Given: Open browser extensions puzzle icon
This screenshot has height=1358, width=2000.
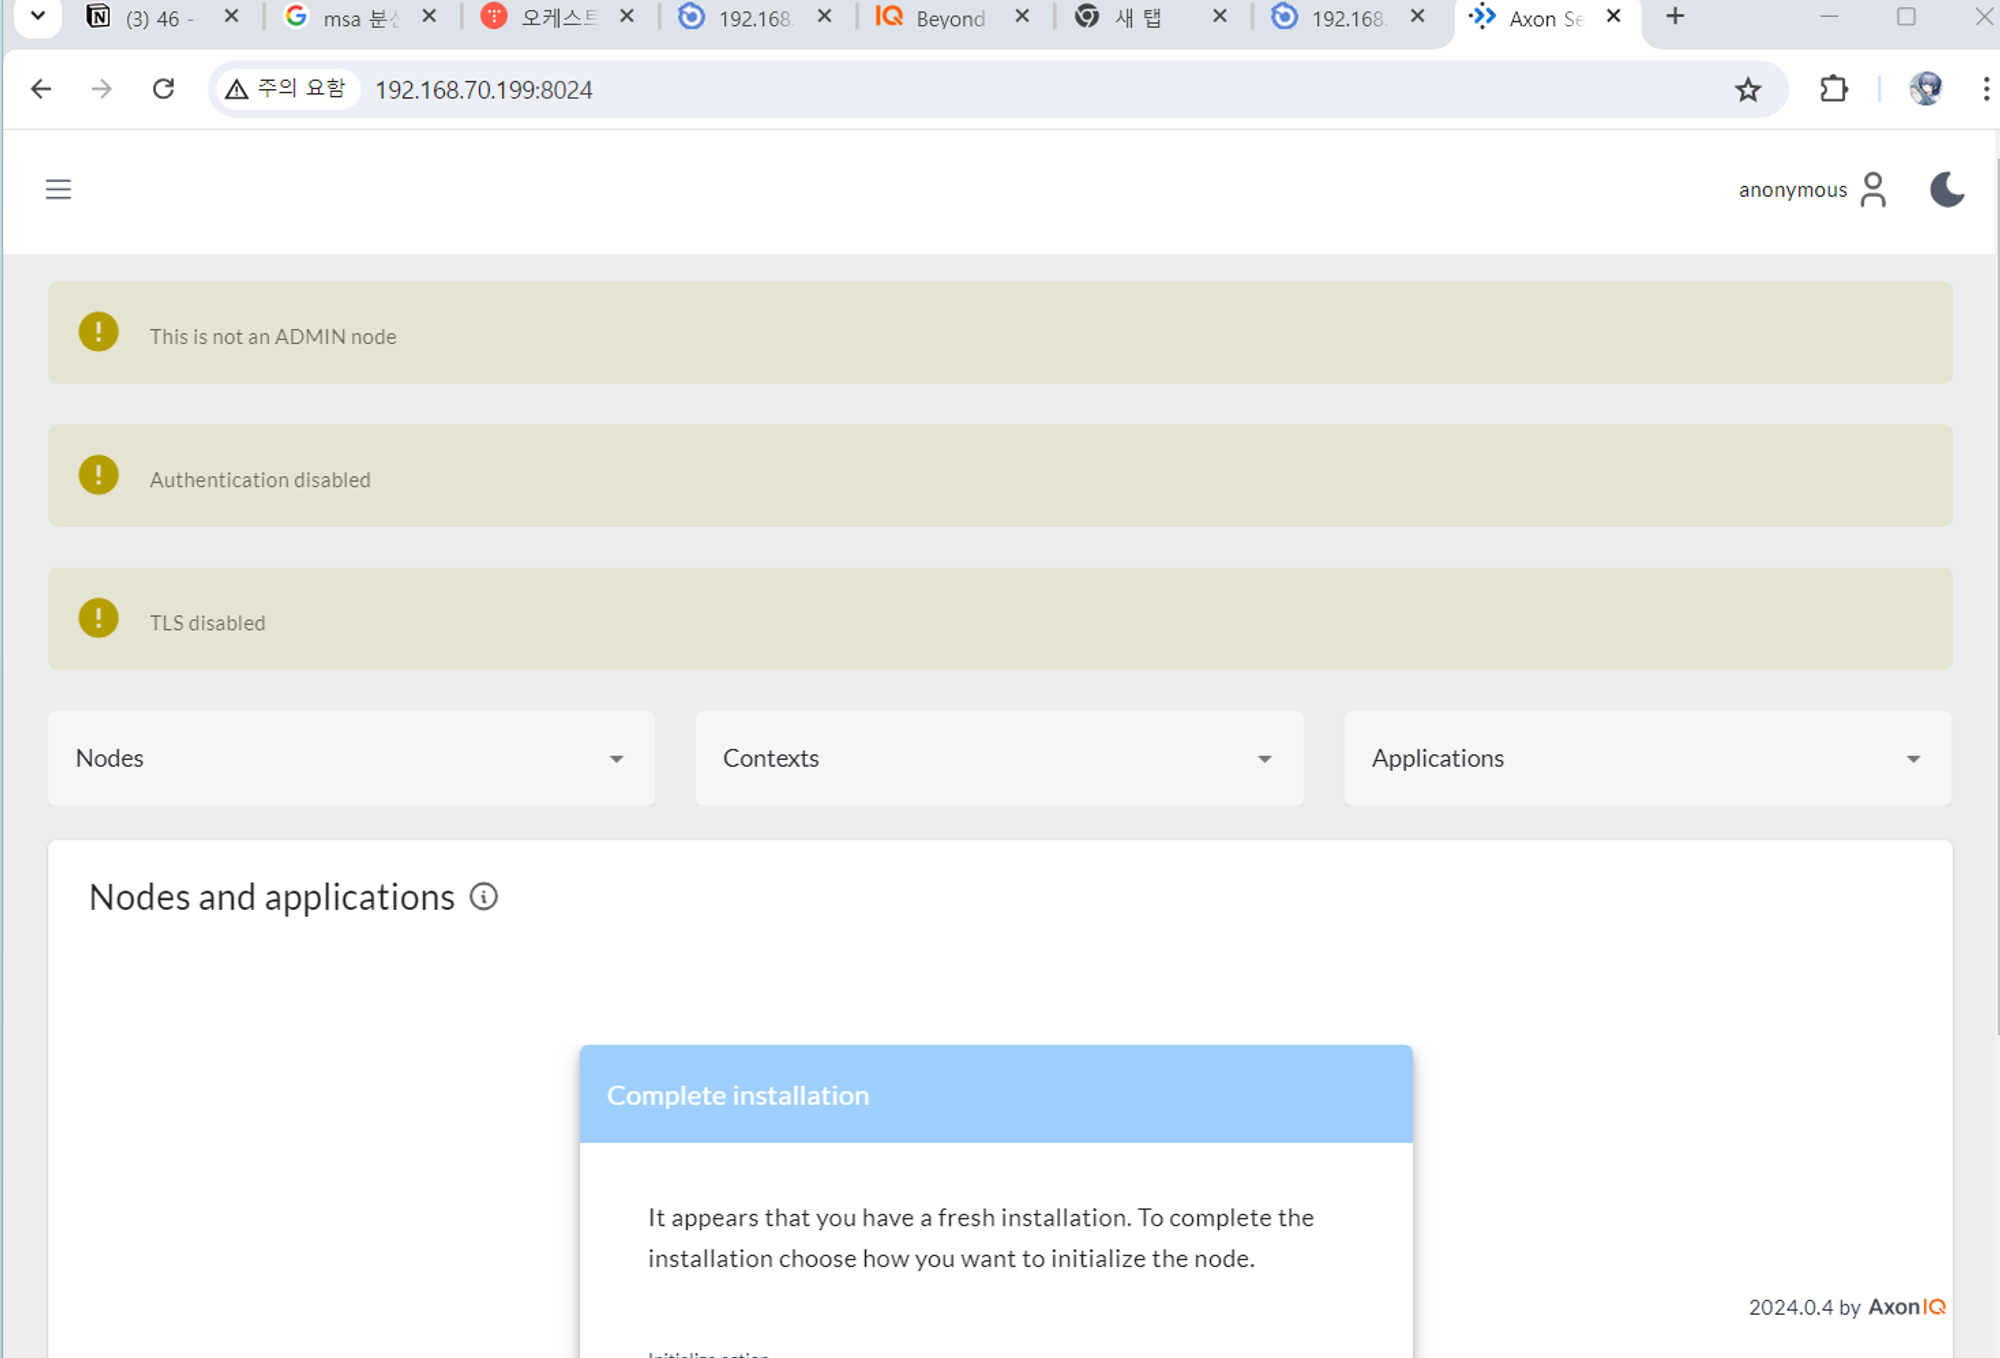Looking at the screenshot, I should coord(1833,90).
